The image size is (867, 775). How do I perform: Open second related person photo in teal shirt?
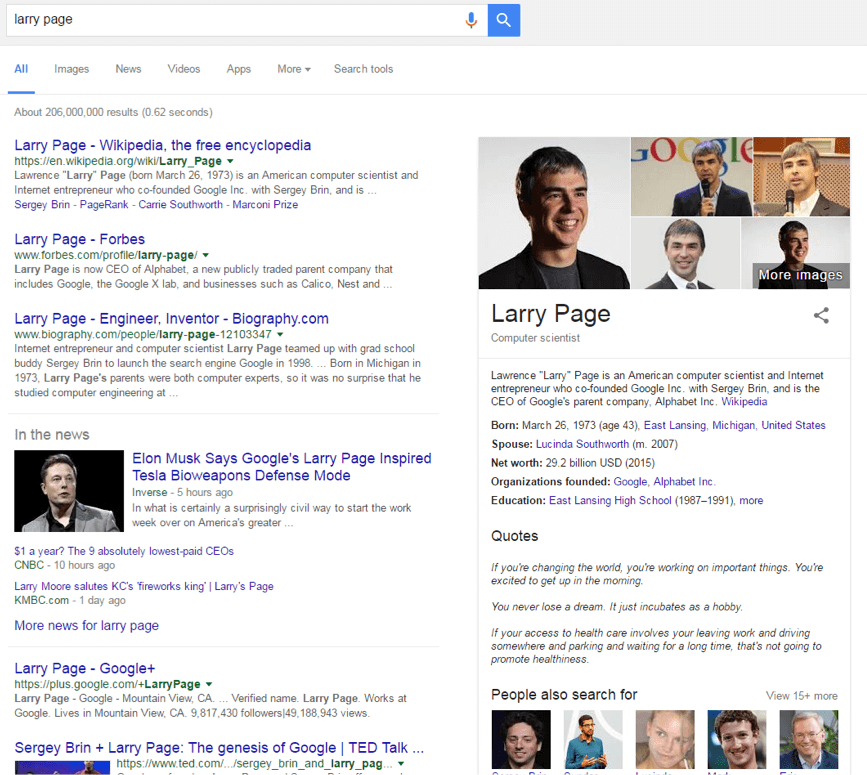(x=593, y=739)
